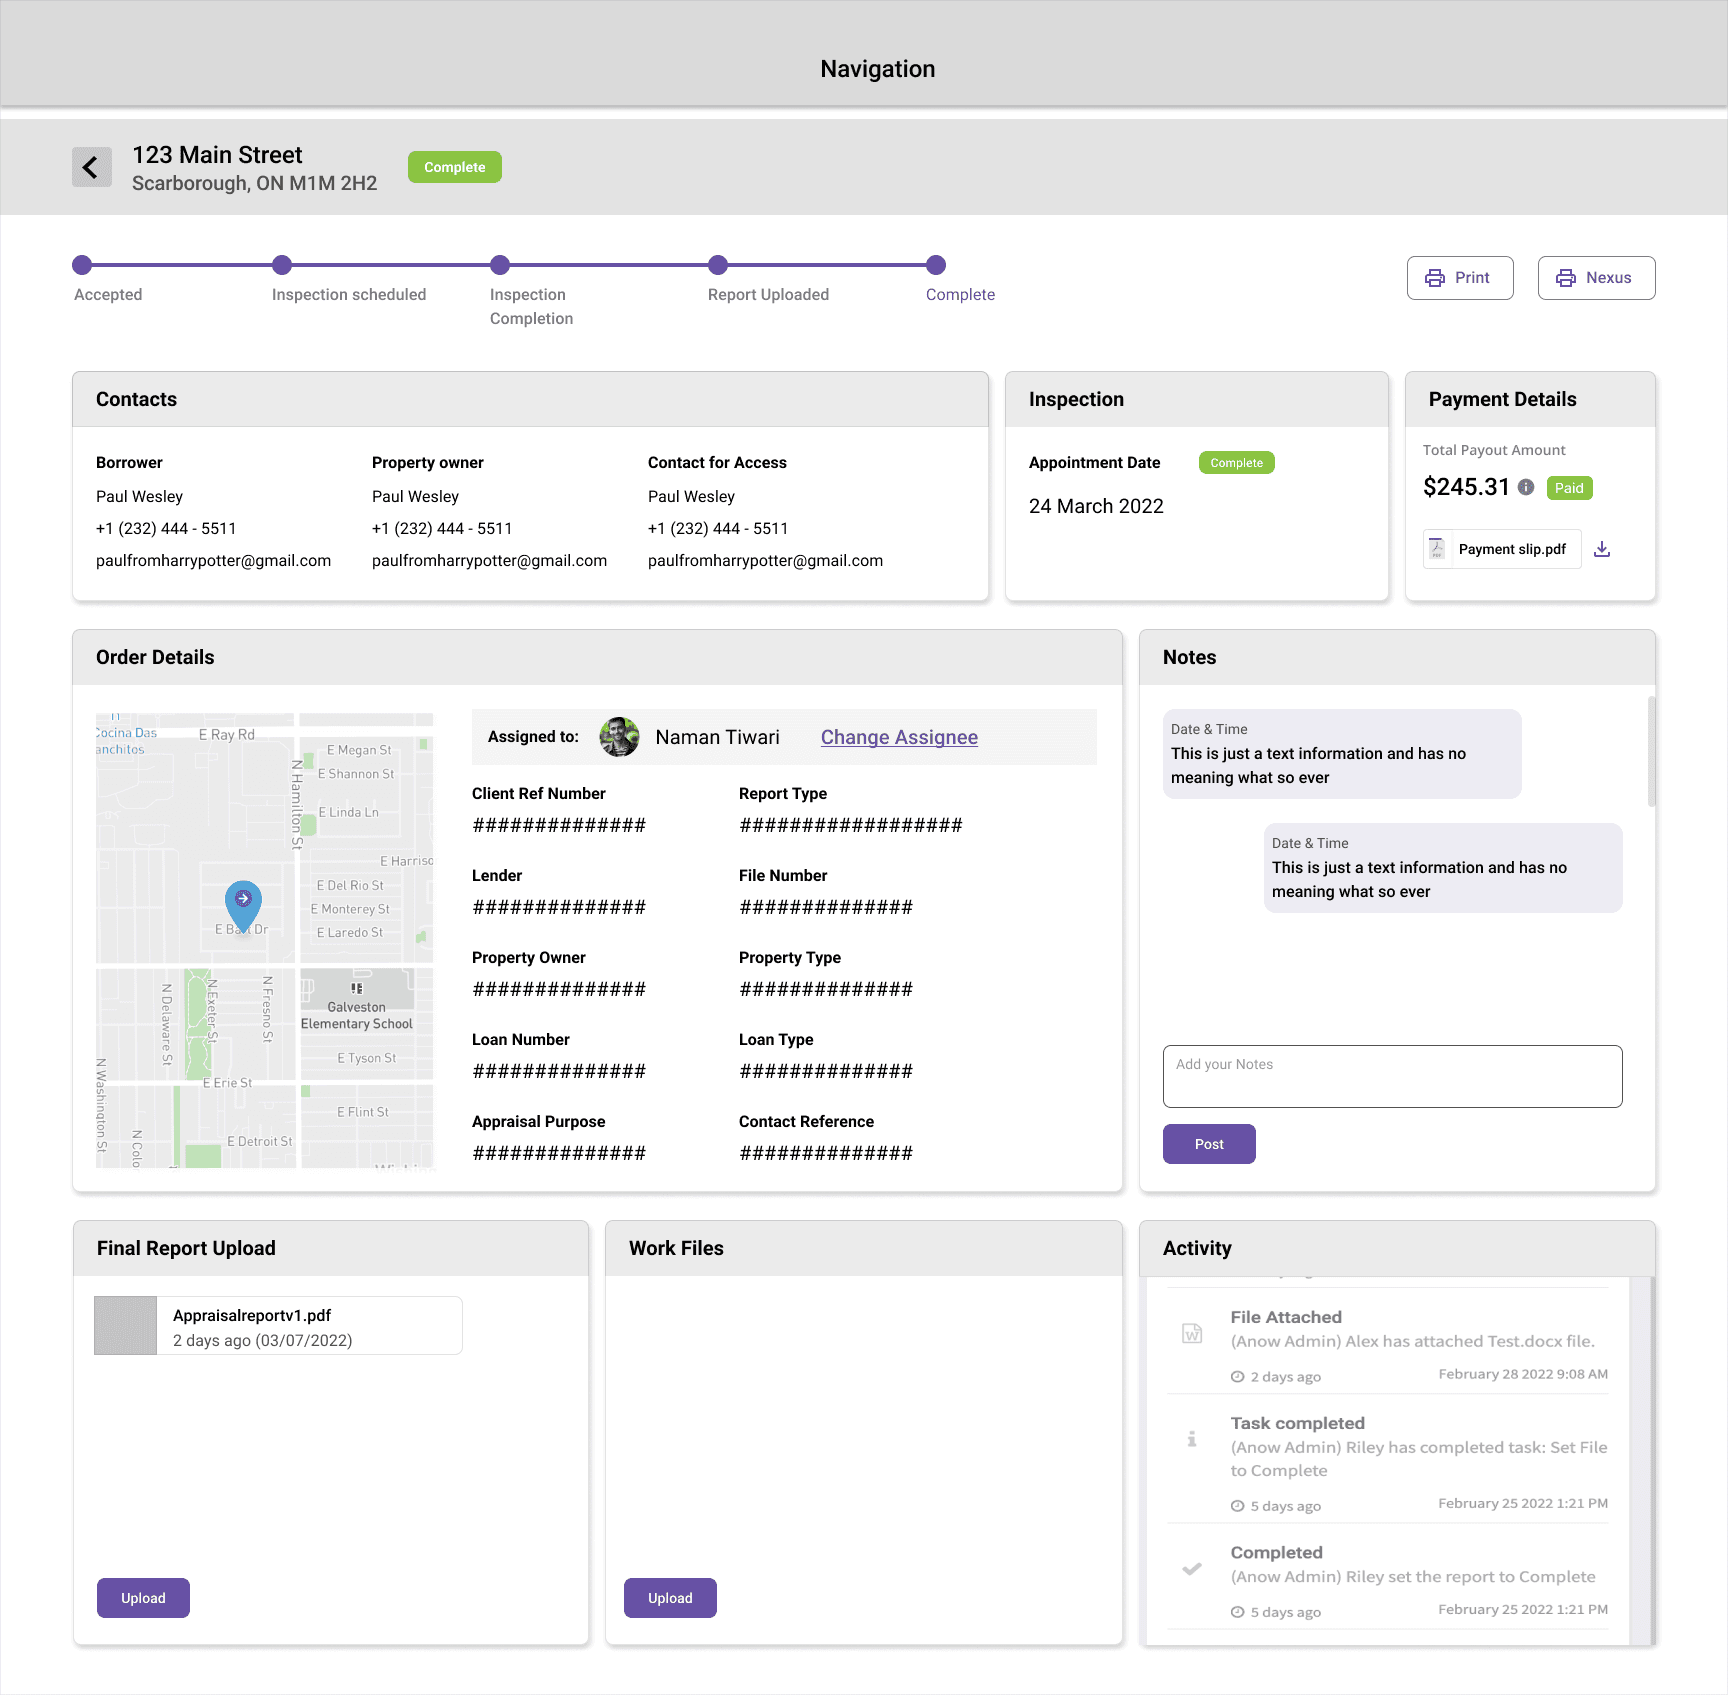This screenshot has height=1695, width=1728.
Task: Click inside the Add your Notes field
Action: pos(1392,1076)
